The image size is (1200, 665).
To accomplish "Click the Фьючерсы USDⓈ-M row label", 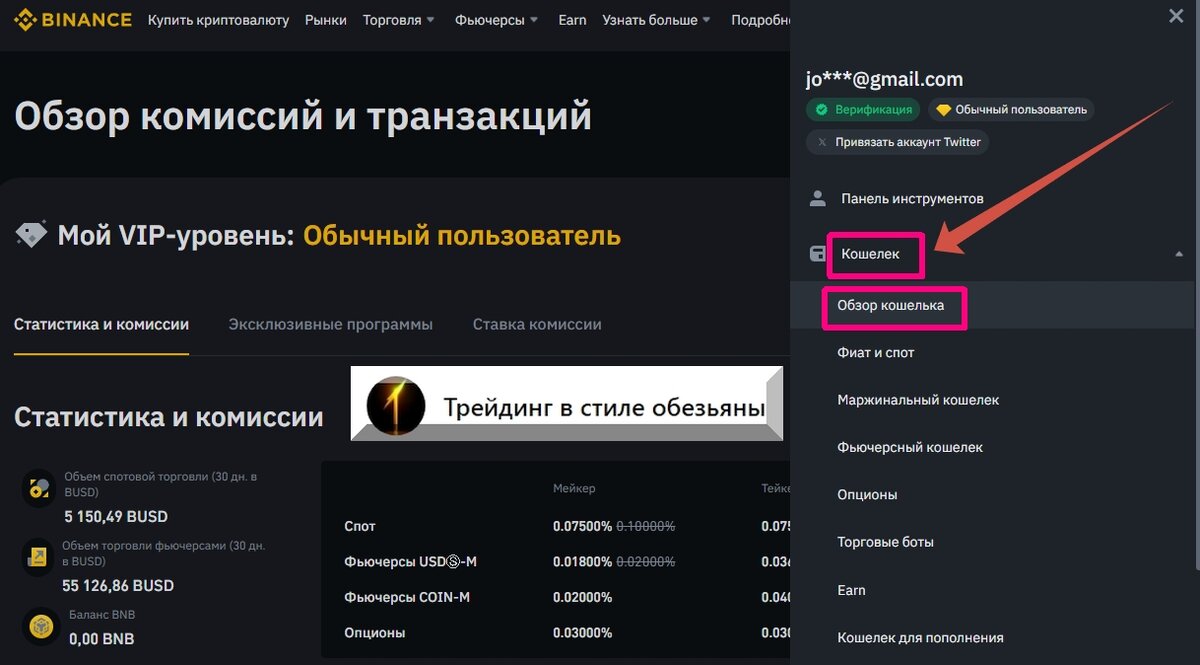I will [410, 562].
